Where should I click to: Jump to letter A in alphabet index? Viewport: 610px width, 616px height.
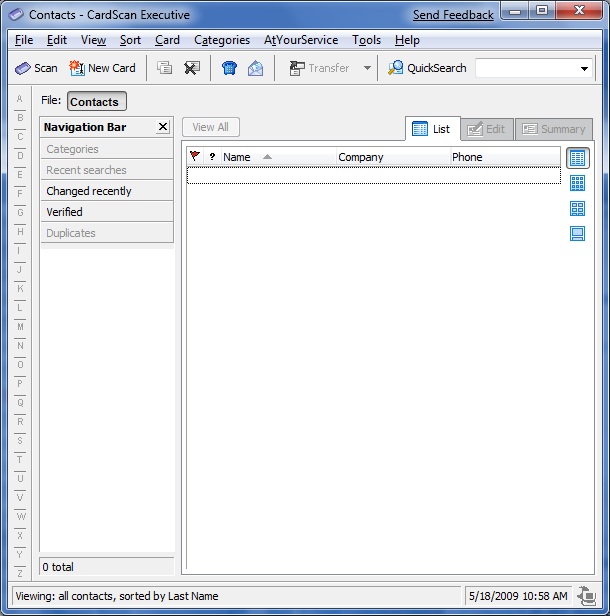coord(20,99)
